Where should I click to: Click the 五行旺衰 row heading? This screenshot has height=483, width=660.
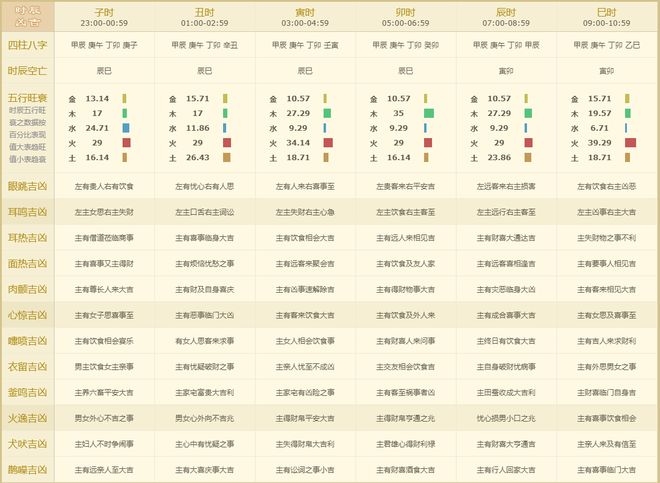pos(27,98)
